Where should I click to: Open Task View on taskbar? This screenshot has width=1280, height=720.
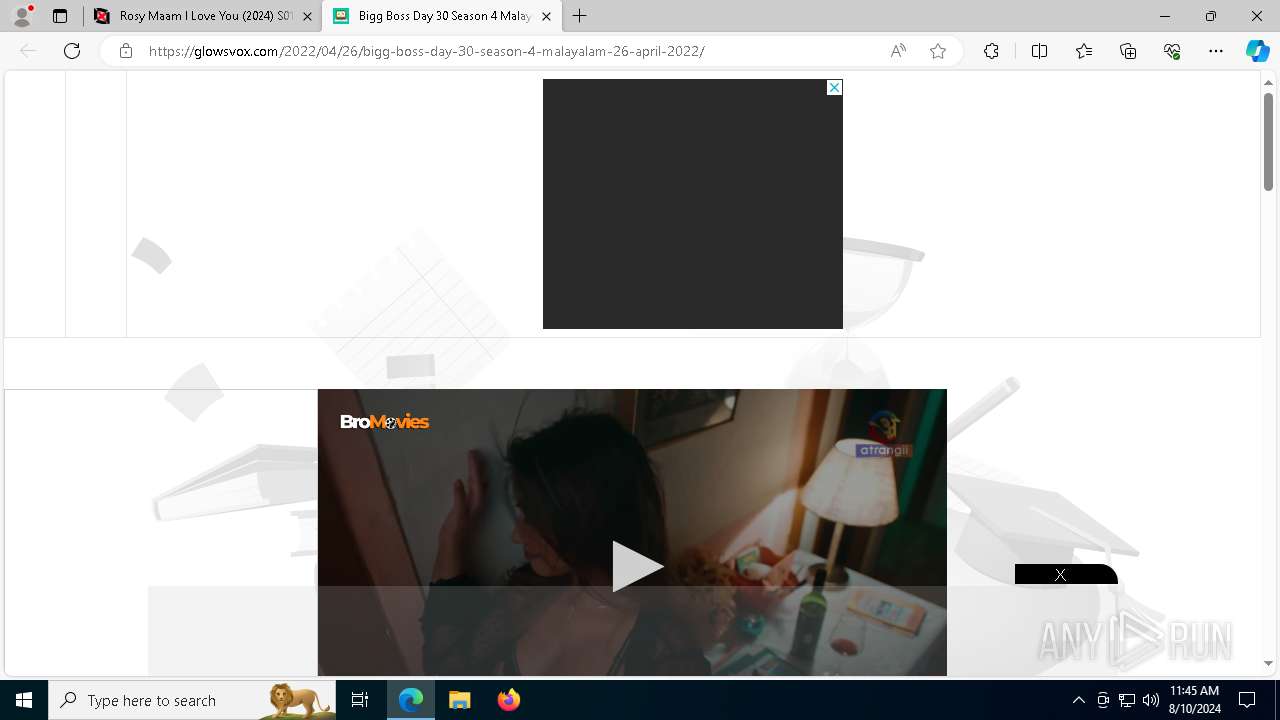click(360, 700)
